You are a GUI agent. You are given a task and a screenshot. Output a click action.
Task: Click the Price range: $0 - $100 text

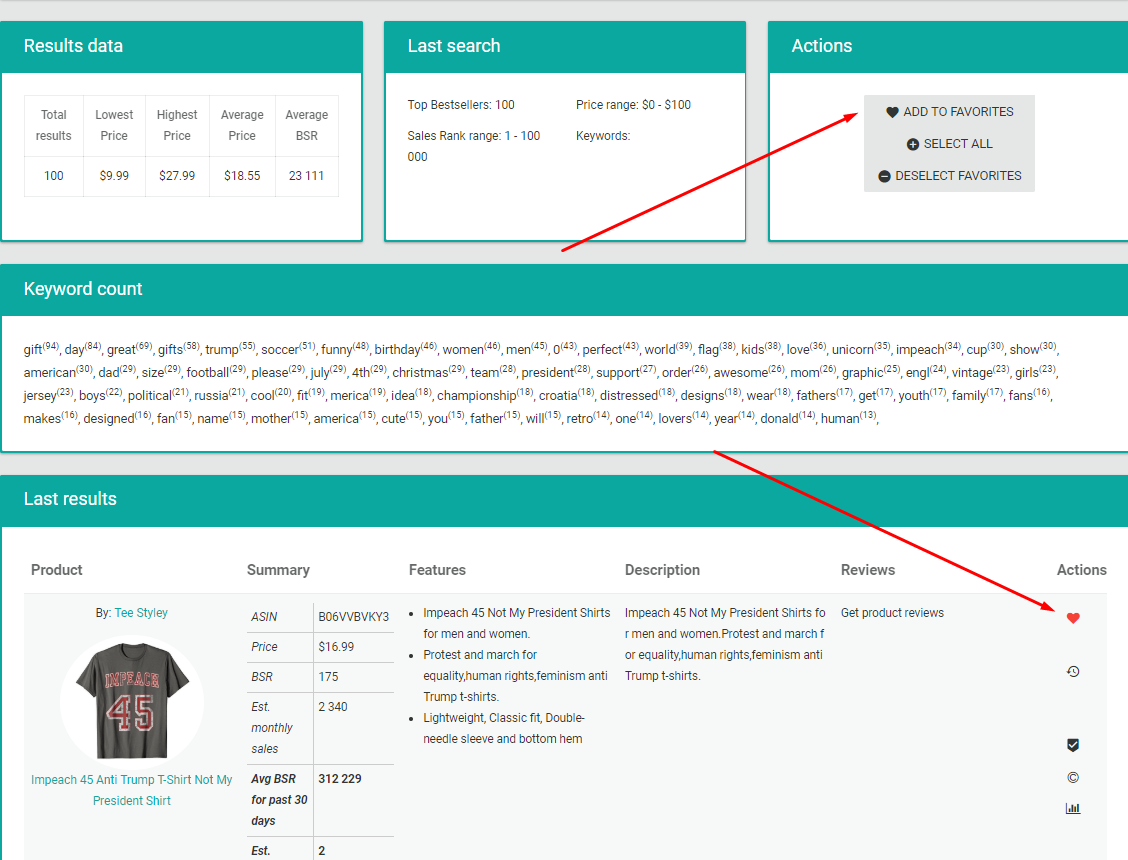[633, 105]
